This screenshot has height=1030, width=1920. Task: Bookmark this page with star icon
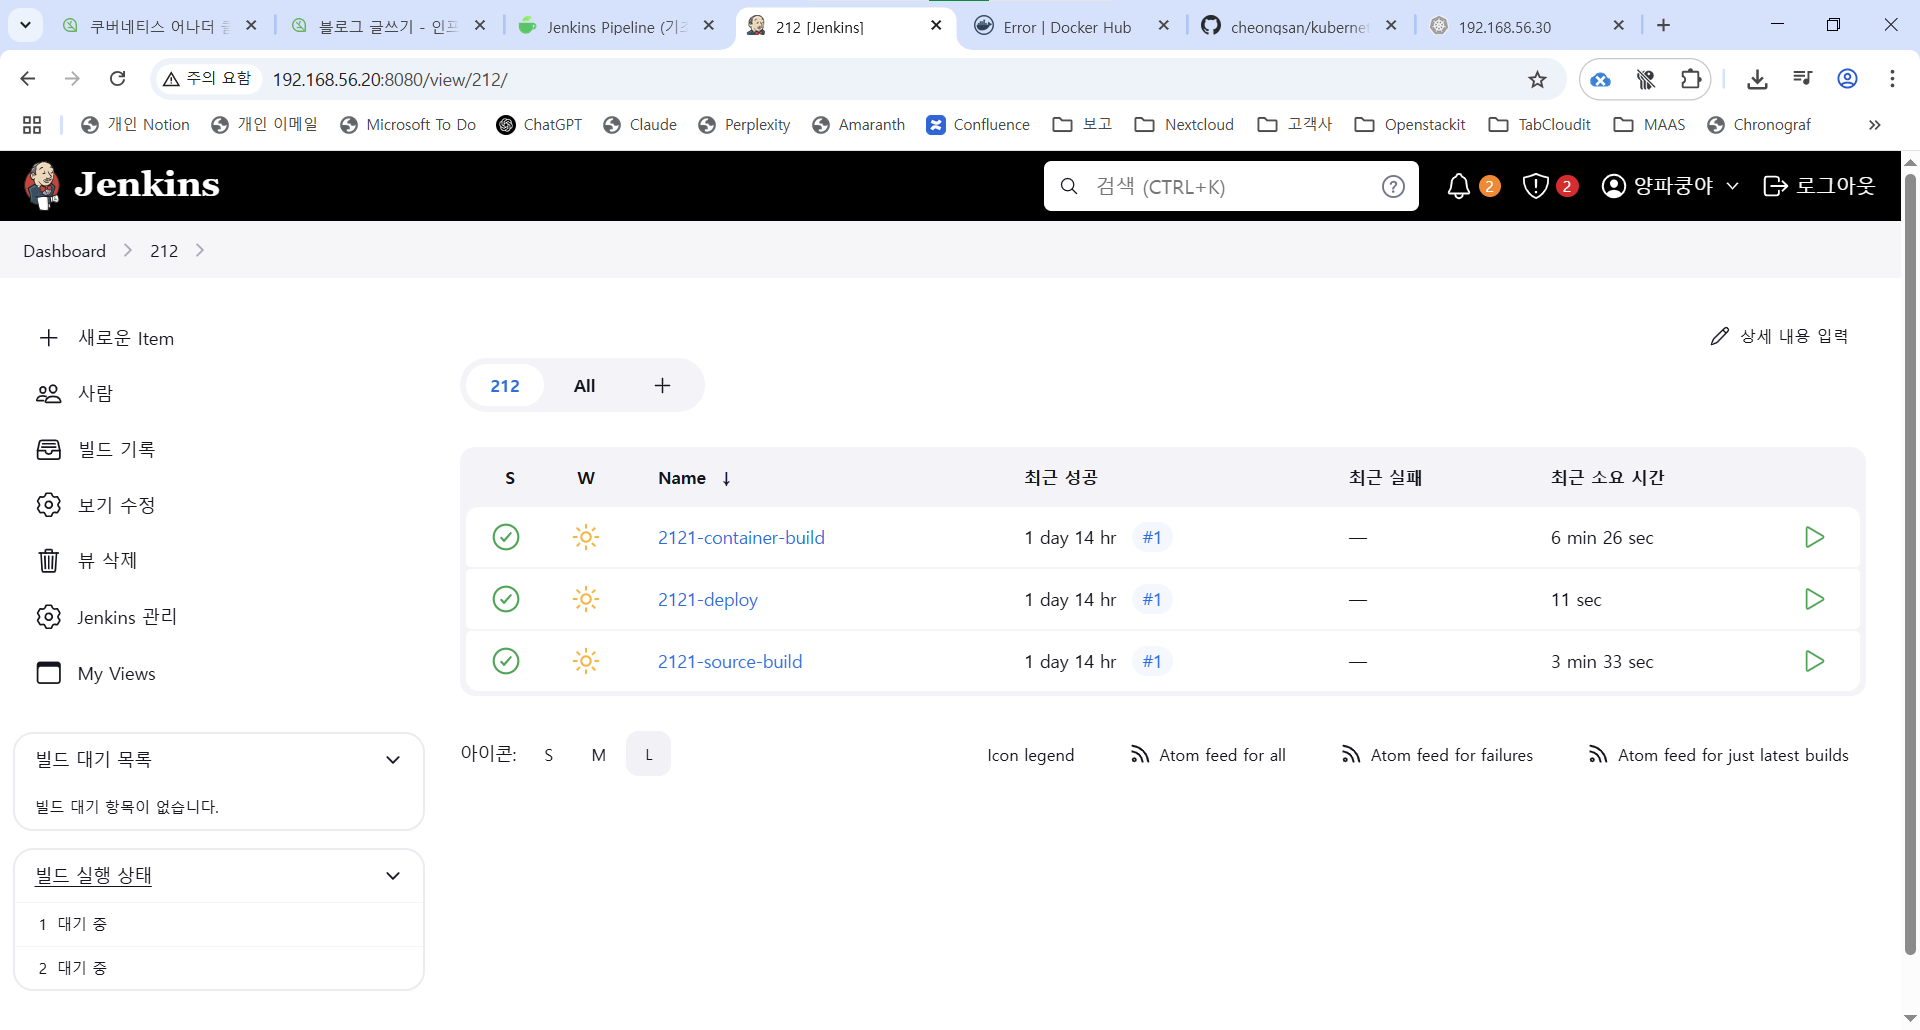click(1537, 79)
